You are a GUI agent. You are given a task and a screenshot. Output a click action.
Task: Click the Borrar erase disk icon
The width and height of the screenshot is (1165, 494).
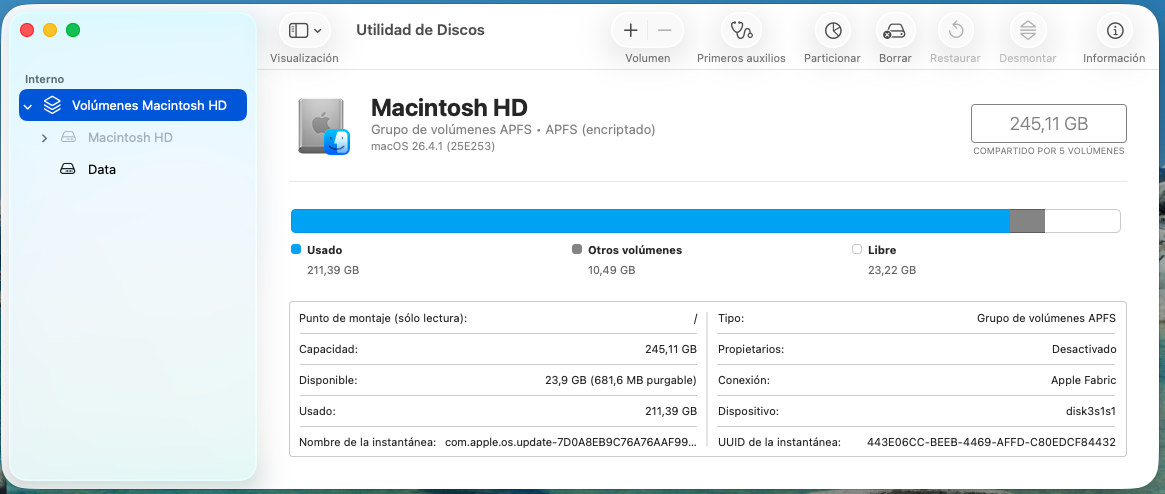point(894,30)
